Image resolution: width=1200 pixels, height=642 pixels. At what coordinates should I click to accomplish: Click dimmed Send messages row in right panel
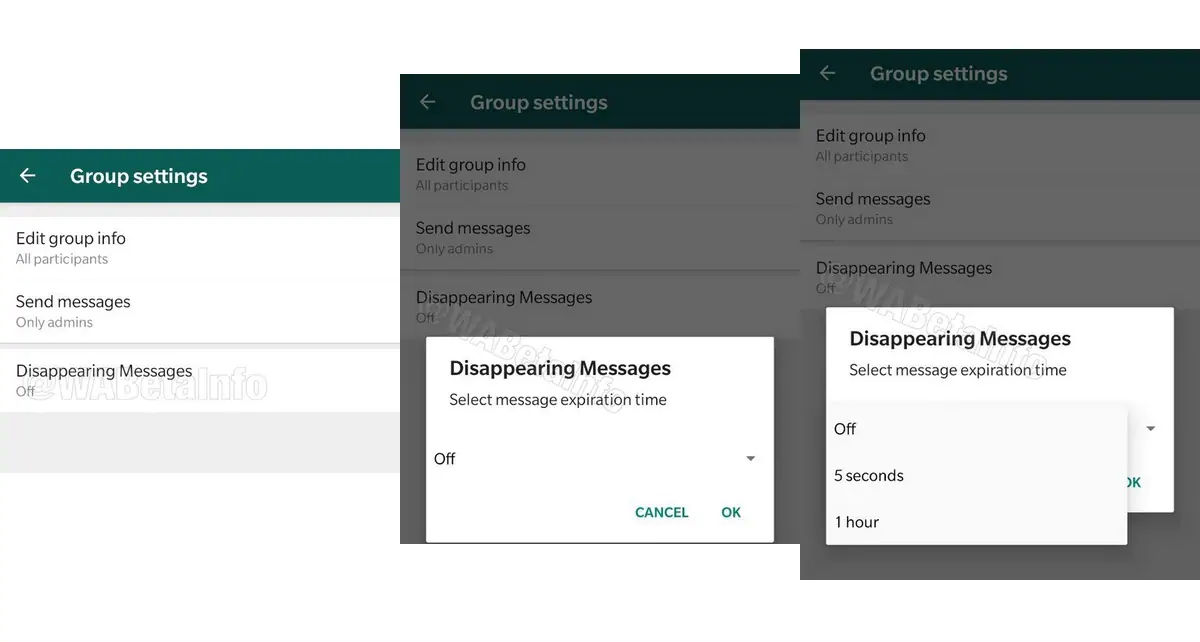coord(873,208)
